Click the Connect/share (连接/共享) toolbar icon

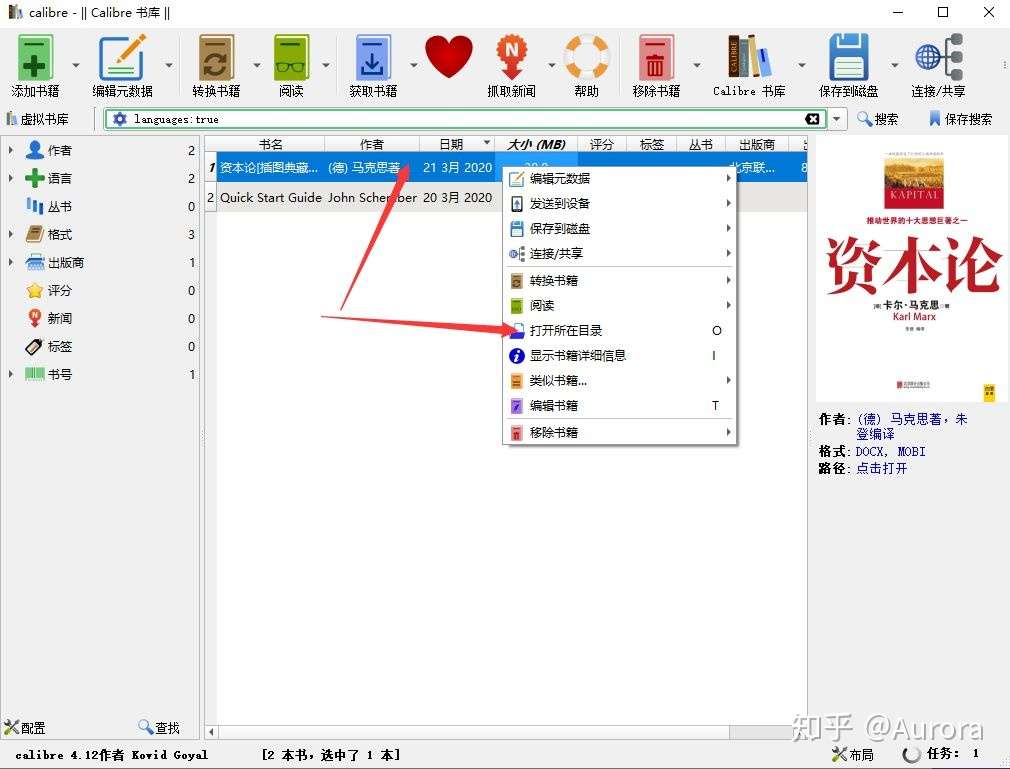939,58
